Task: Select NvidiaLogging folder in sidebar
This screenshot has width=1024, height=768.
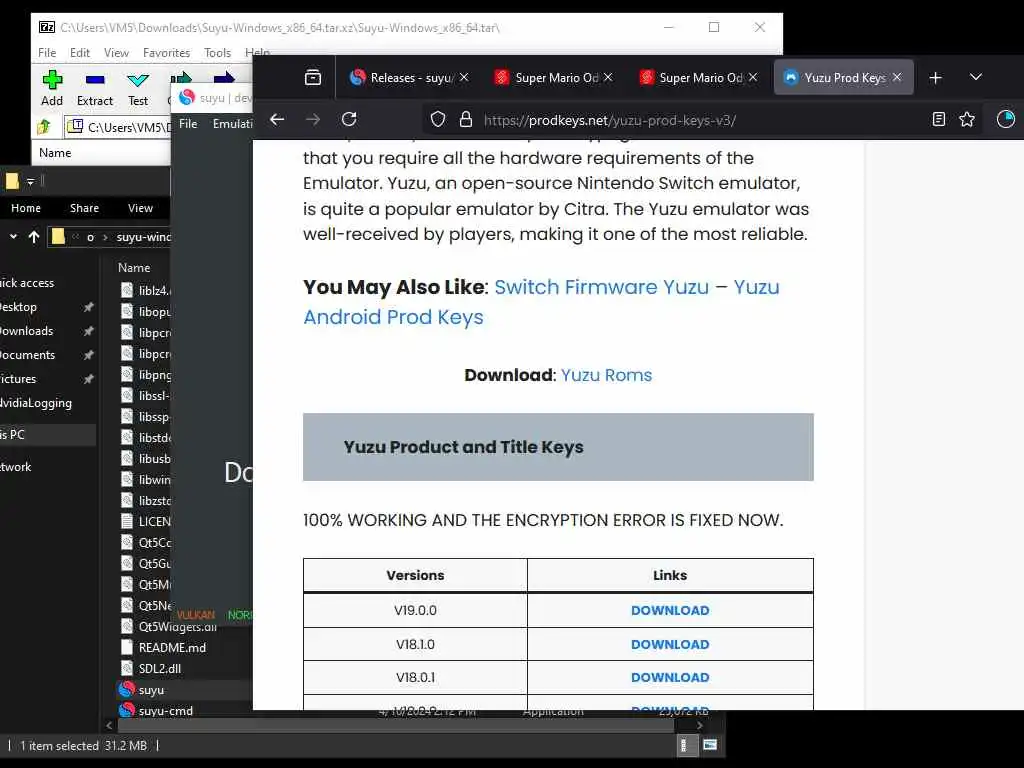Action: coord(36,403)
